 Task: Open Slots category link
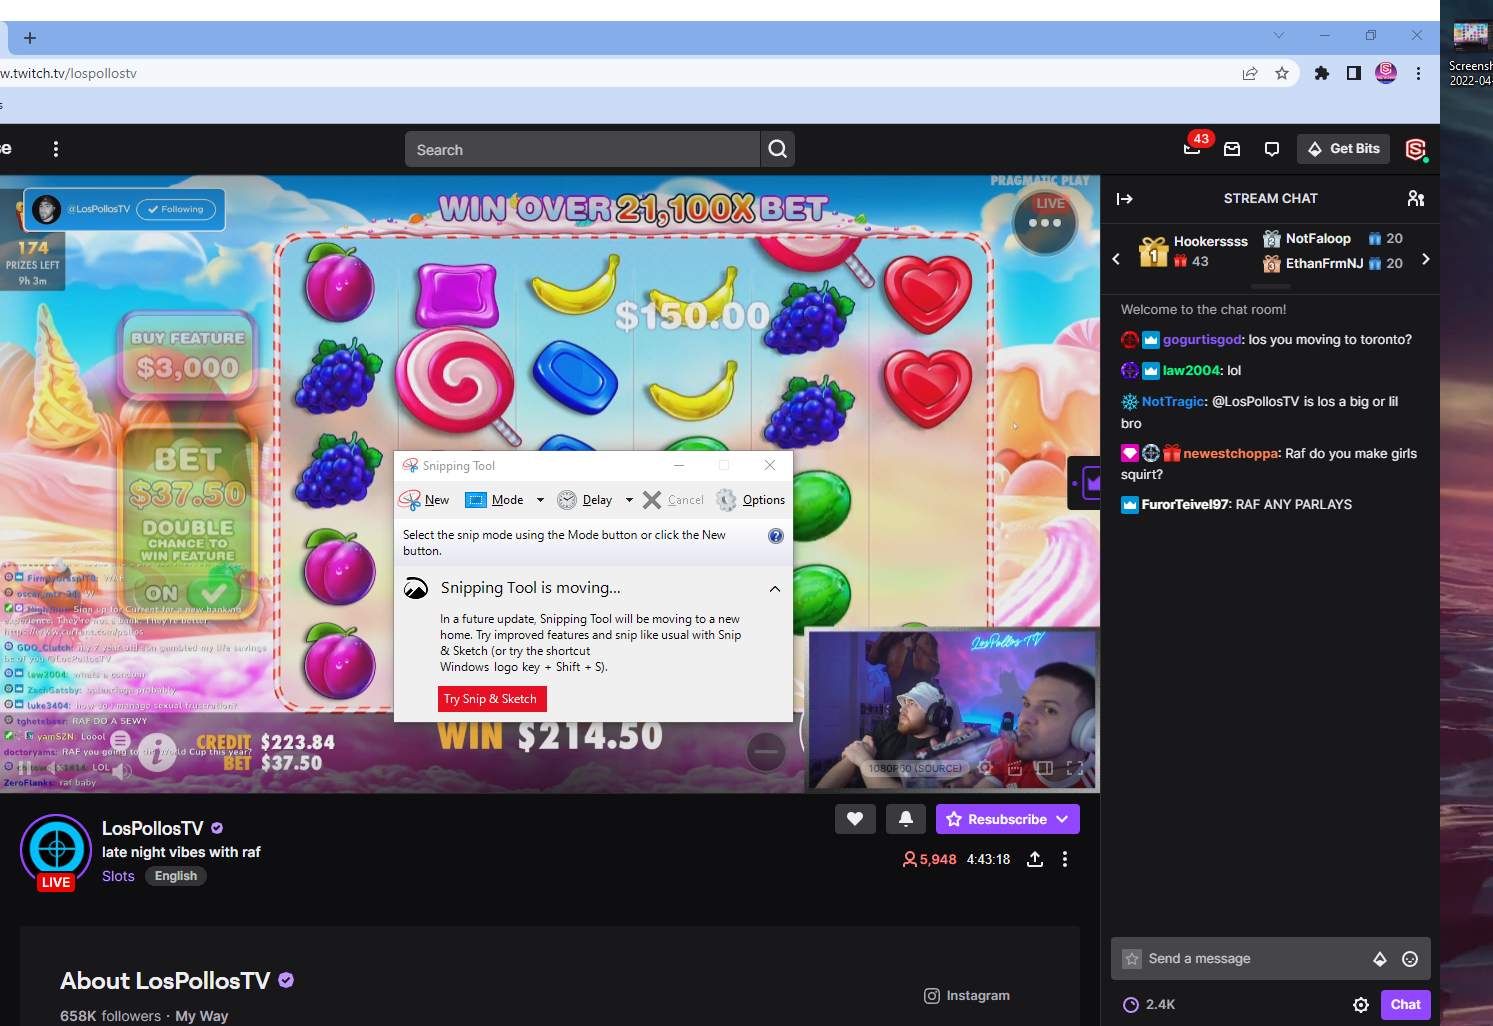pyautogui.click(x=118, y=876)
